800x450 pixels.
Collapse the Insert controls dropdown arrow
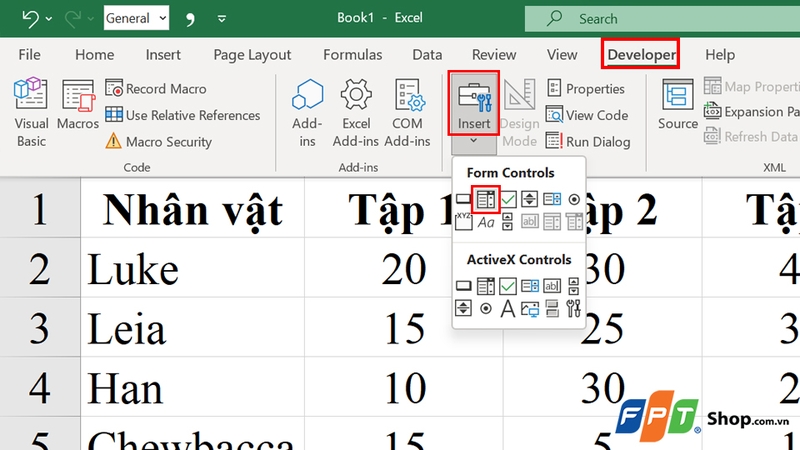(x=473, y=142)
